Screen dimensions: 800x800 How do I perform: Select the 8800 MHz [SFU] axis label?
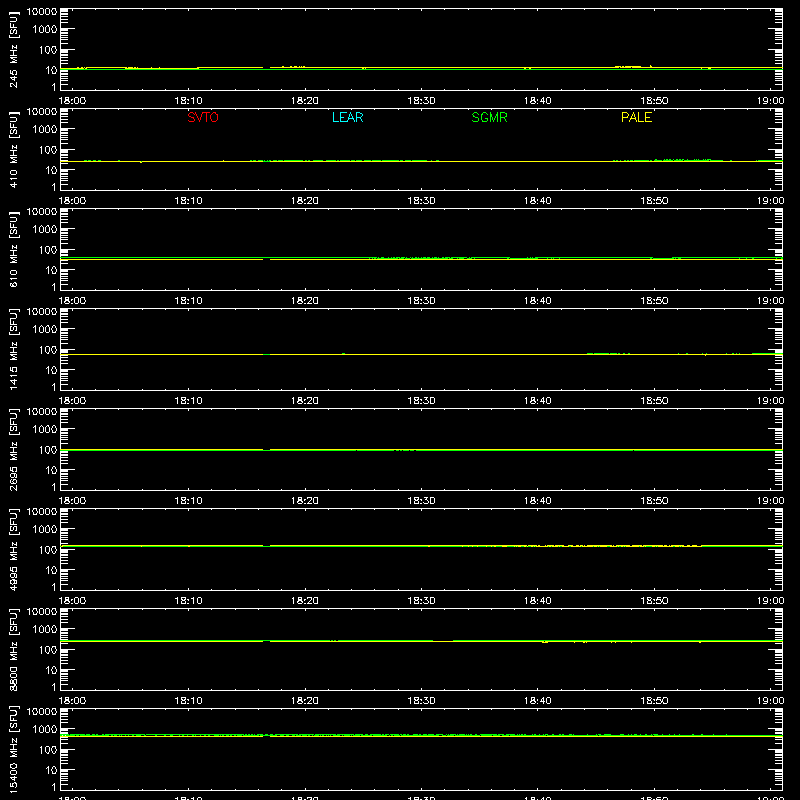pos(13,649)
